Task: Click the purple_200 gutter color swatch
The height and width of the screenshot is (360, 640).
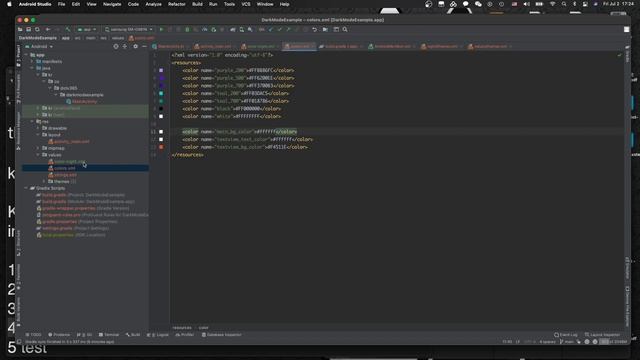Action: point(161,70)
